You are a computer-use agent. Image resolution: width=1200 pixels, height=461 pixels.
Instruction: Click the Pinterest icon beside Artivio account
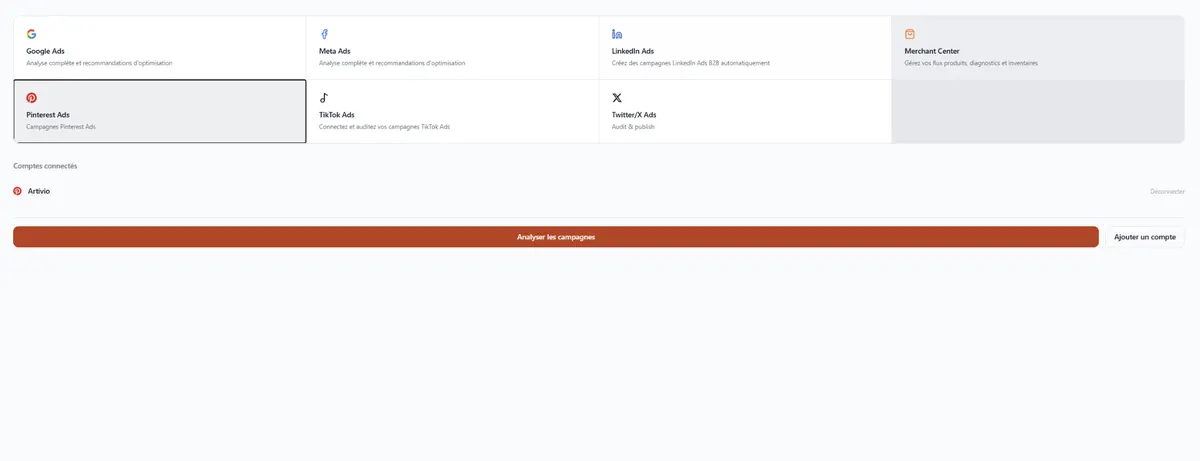18,190
